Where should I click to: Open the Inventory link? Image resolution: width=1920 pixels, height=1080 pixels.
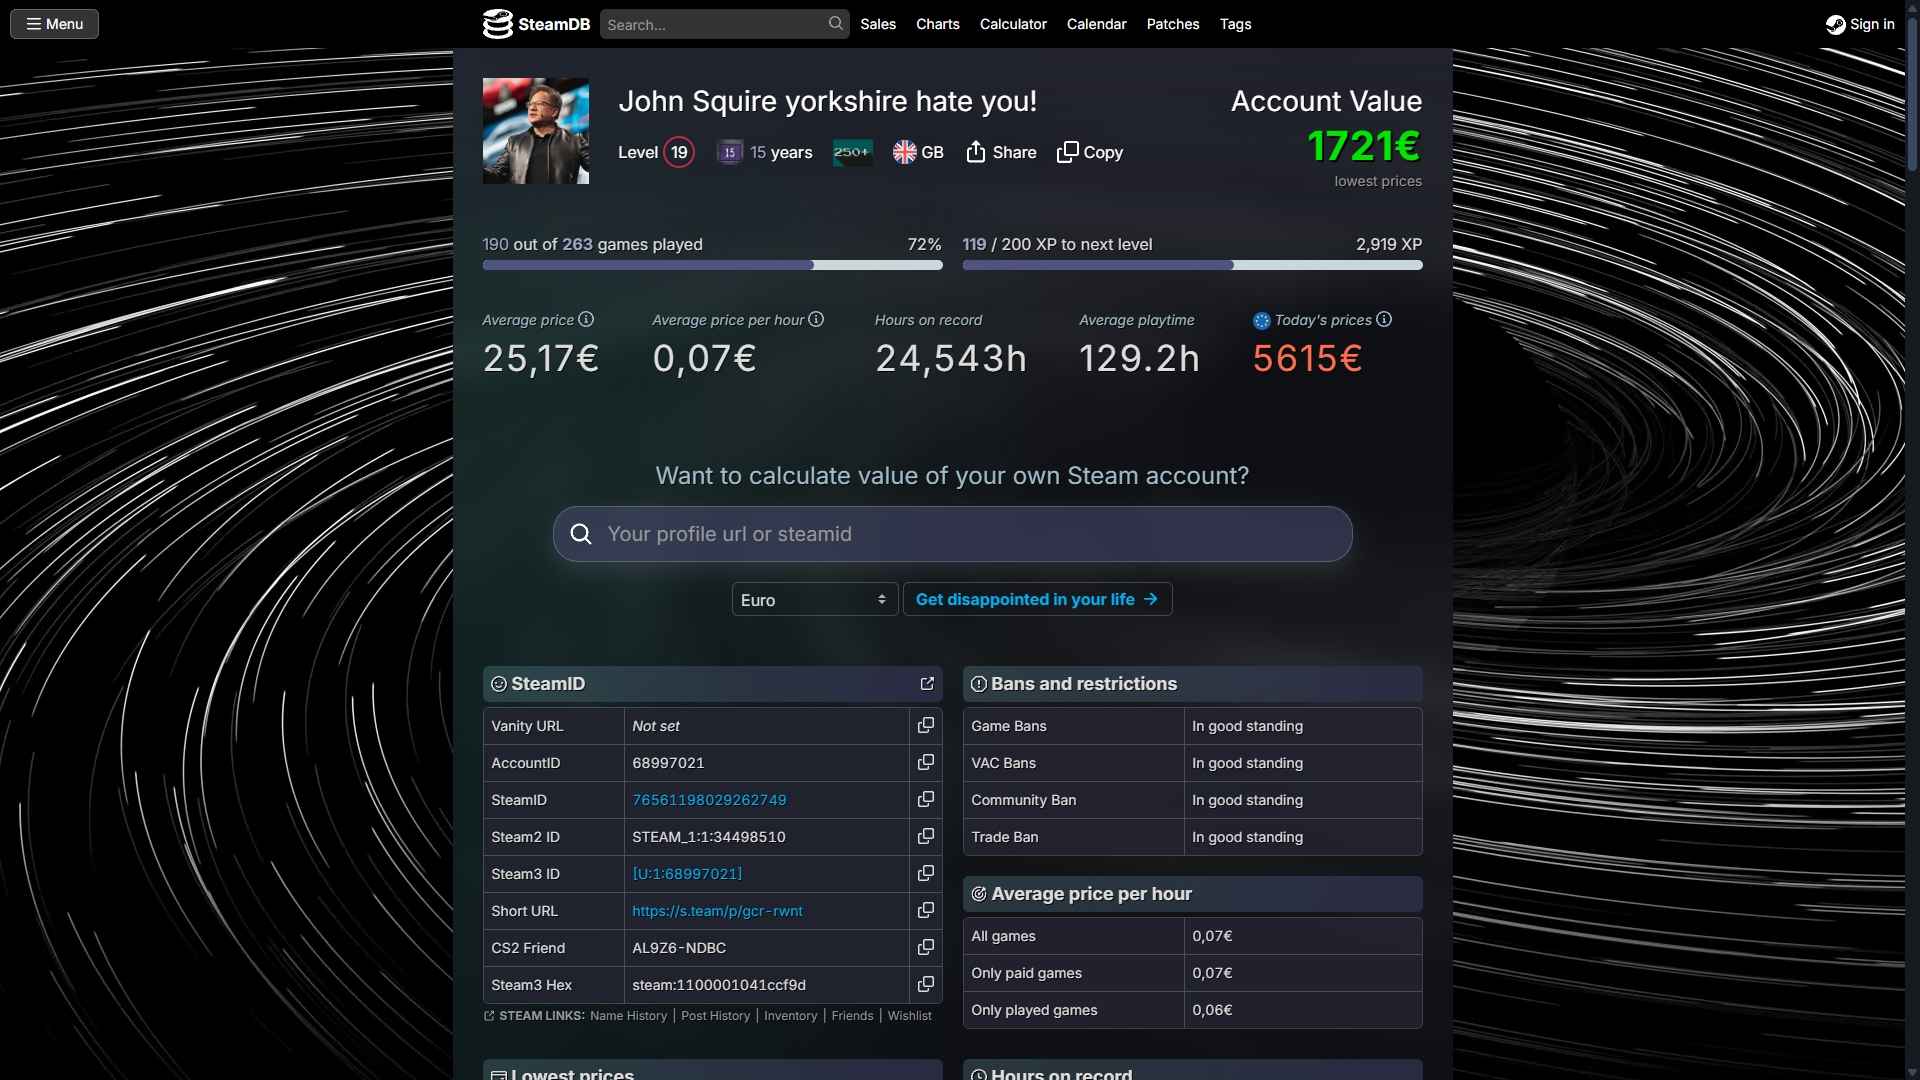pos(790,1015)
